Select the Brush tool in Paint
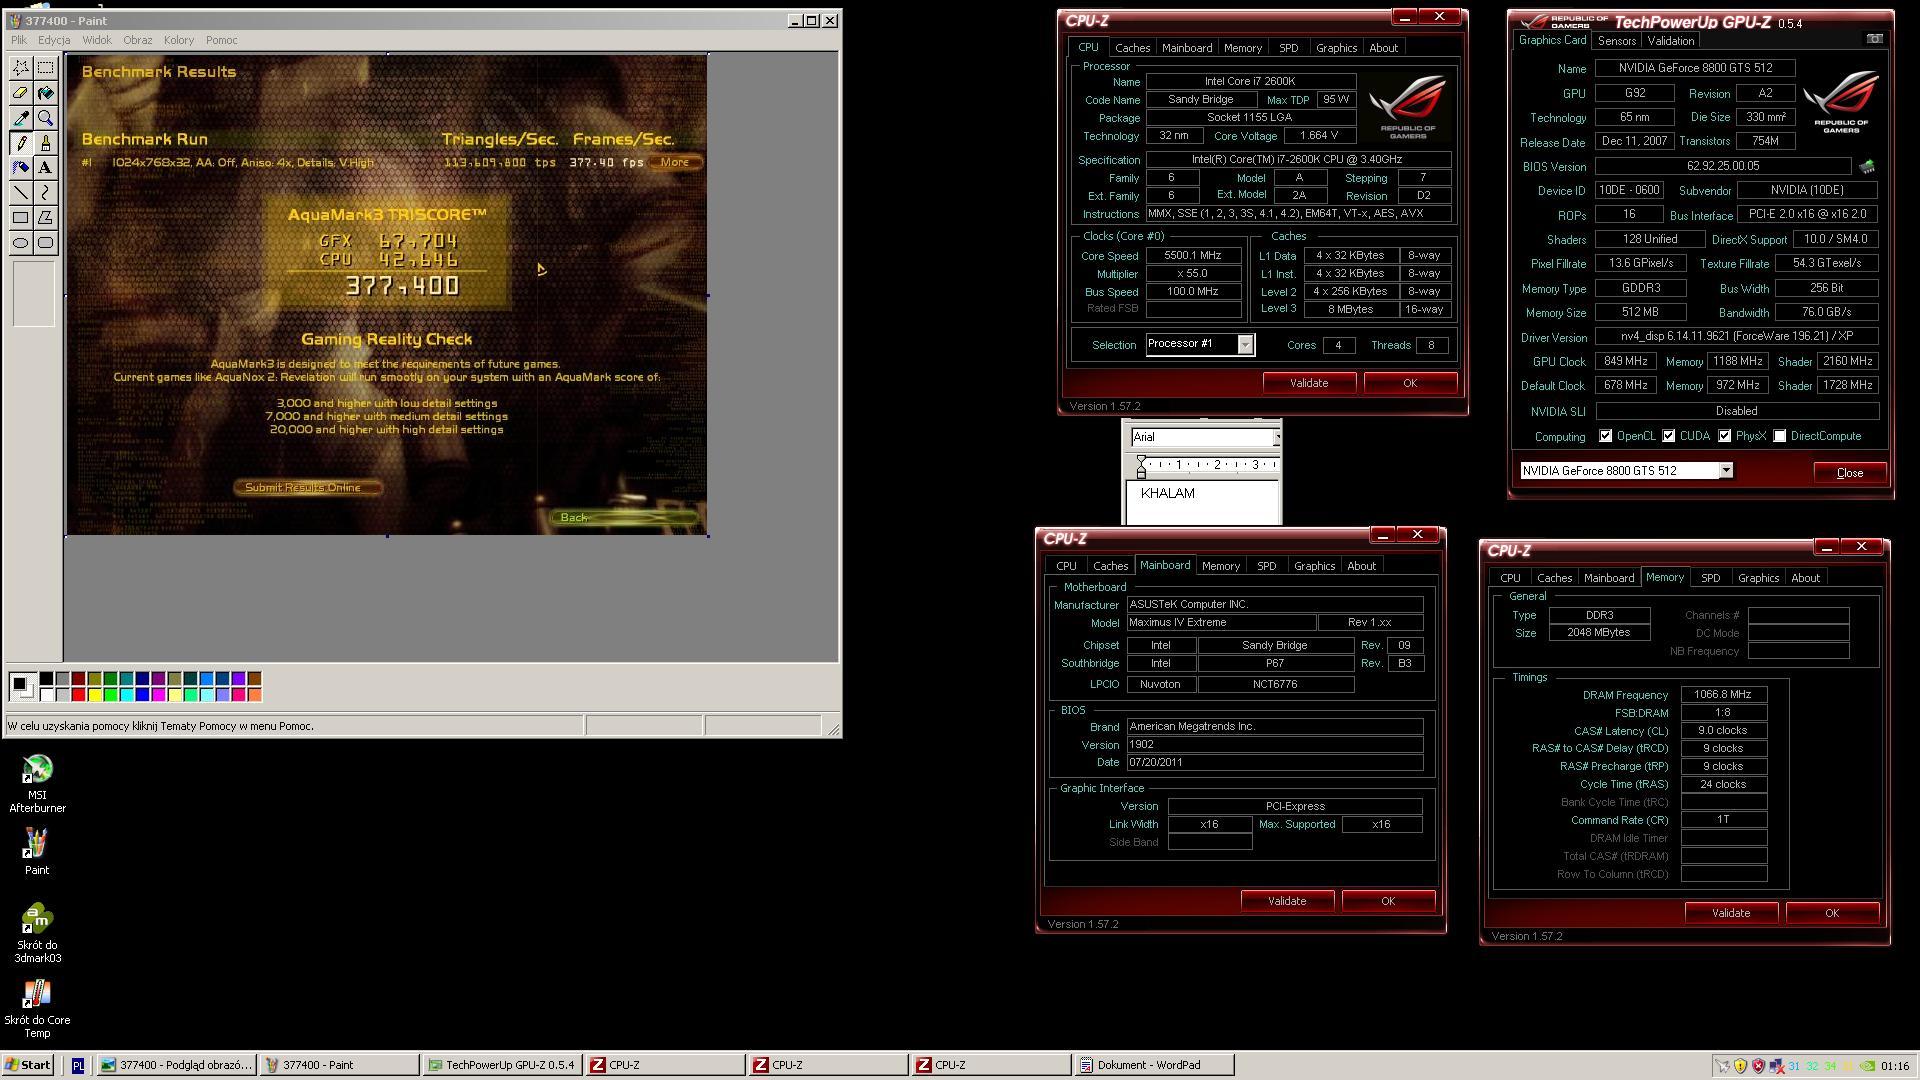The height and width of the screenshot is (1080, 1920). coord(46,143)
